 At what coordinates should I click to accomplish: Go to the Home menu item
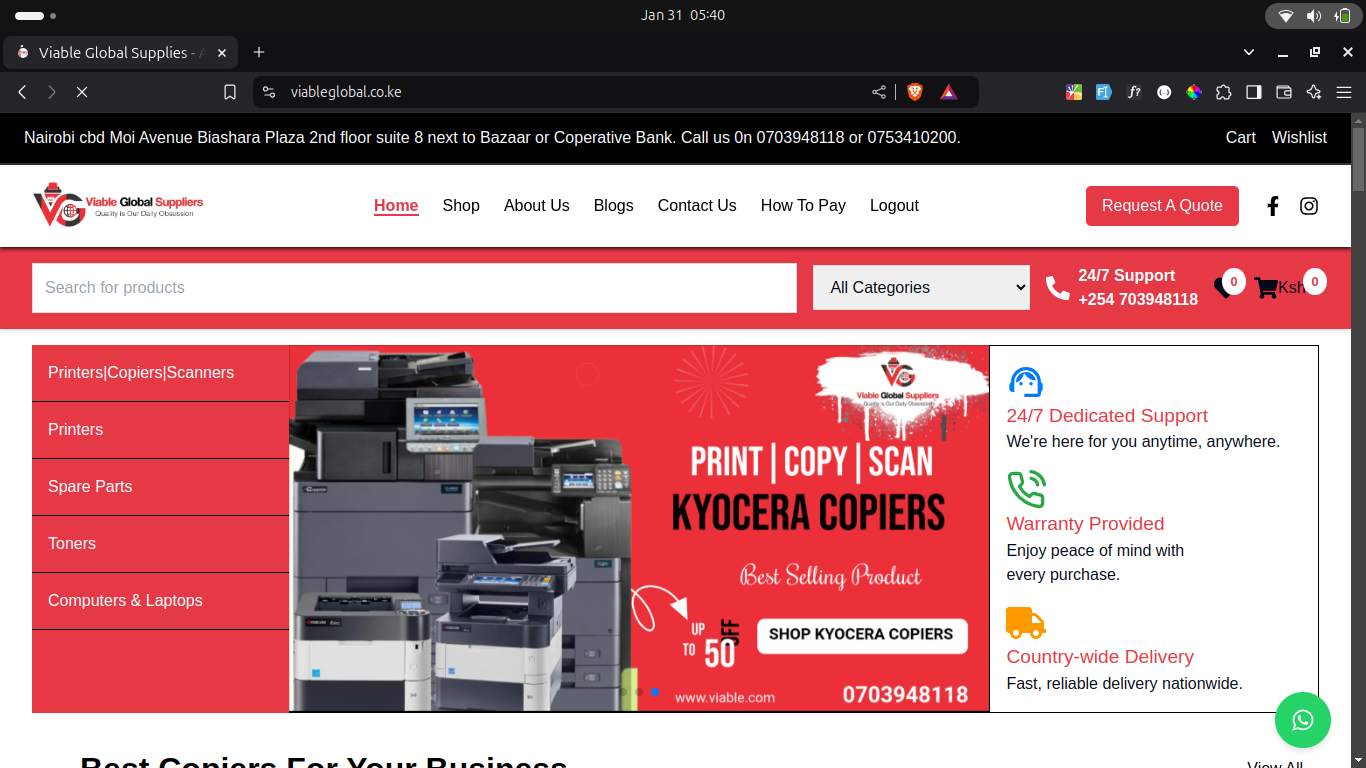tap(396, 206)
